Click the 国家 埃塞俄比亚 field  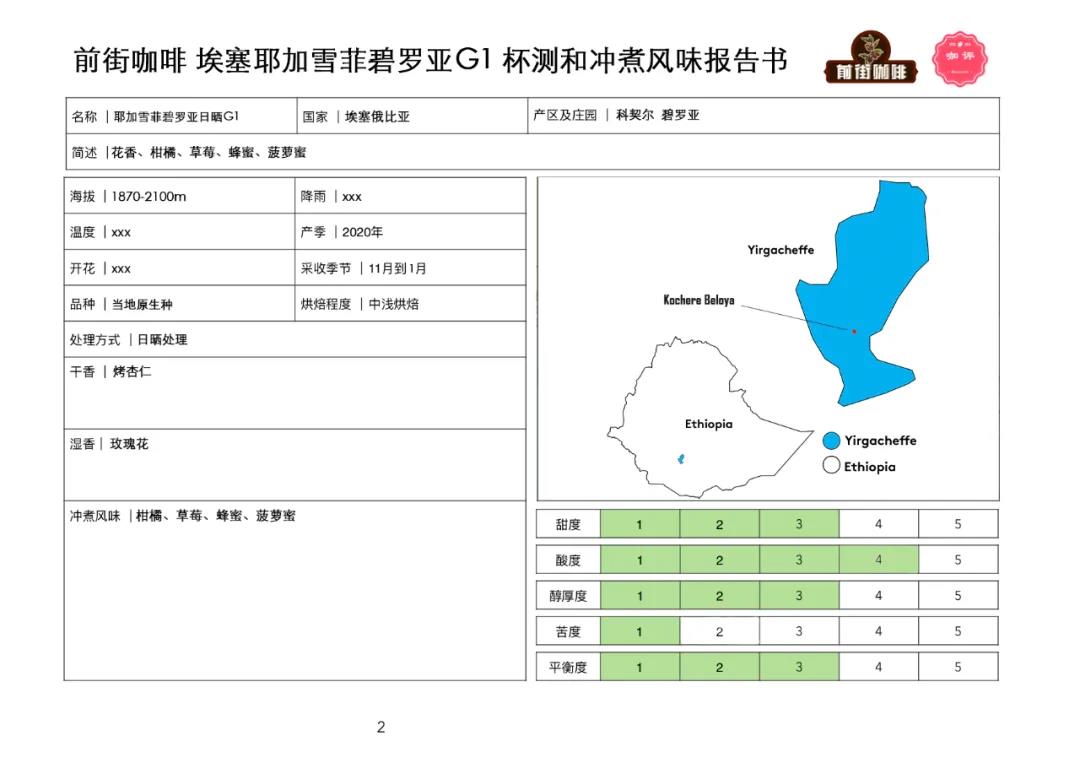410,116
